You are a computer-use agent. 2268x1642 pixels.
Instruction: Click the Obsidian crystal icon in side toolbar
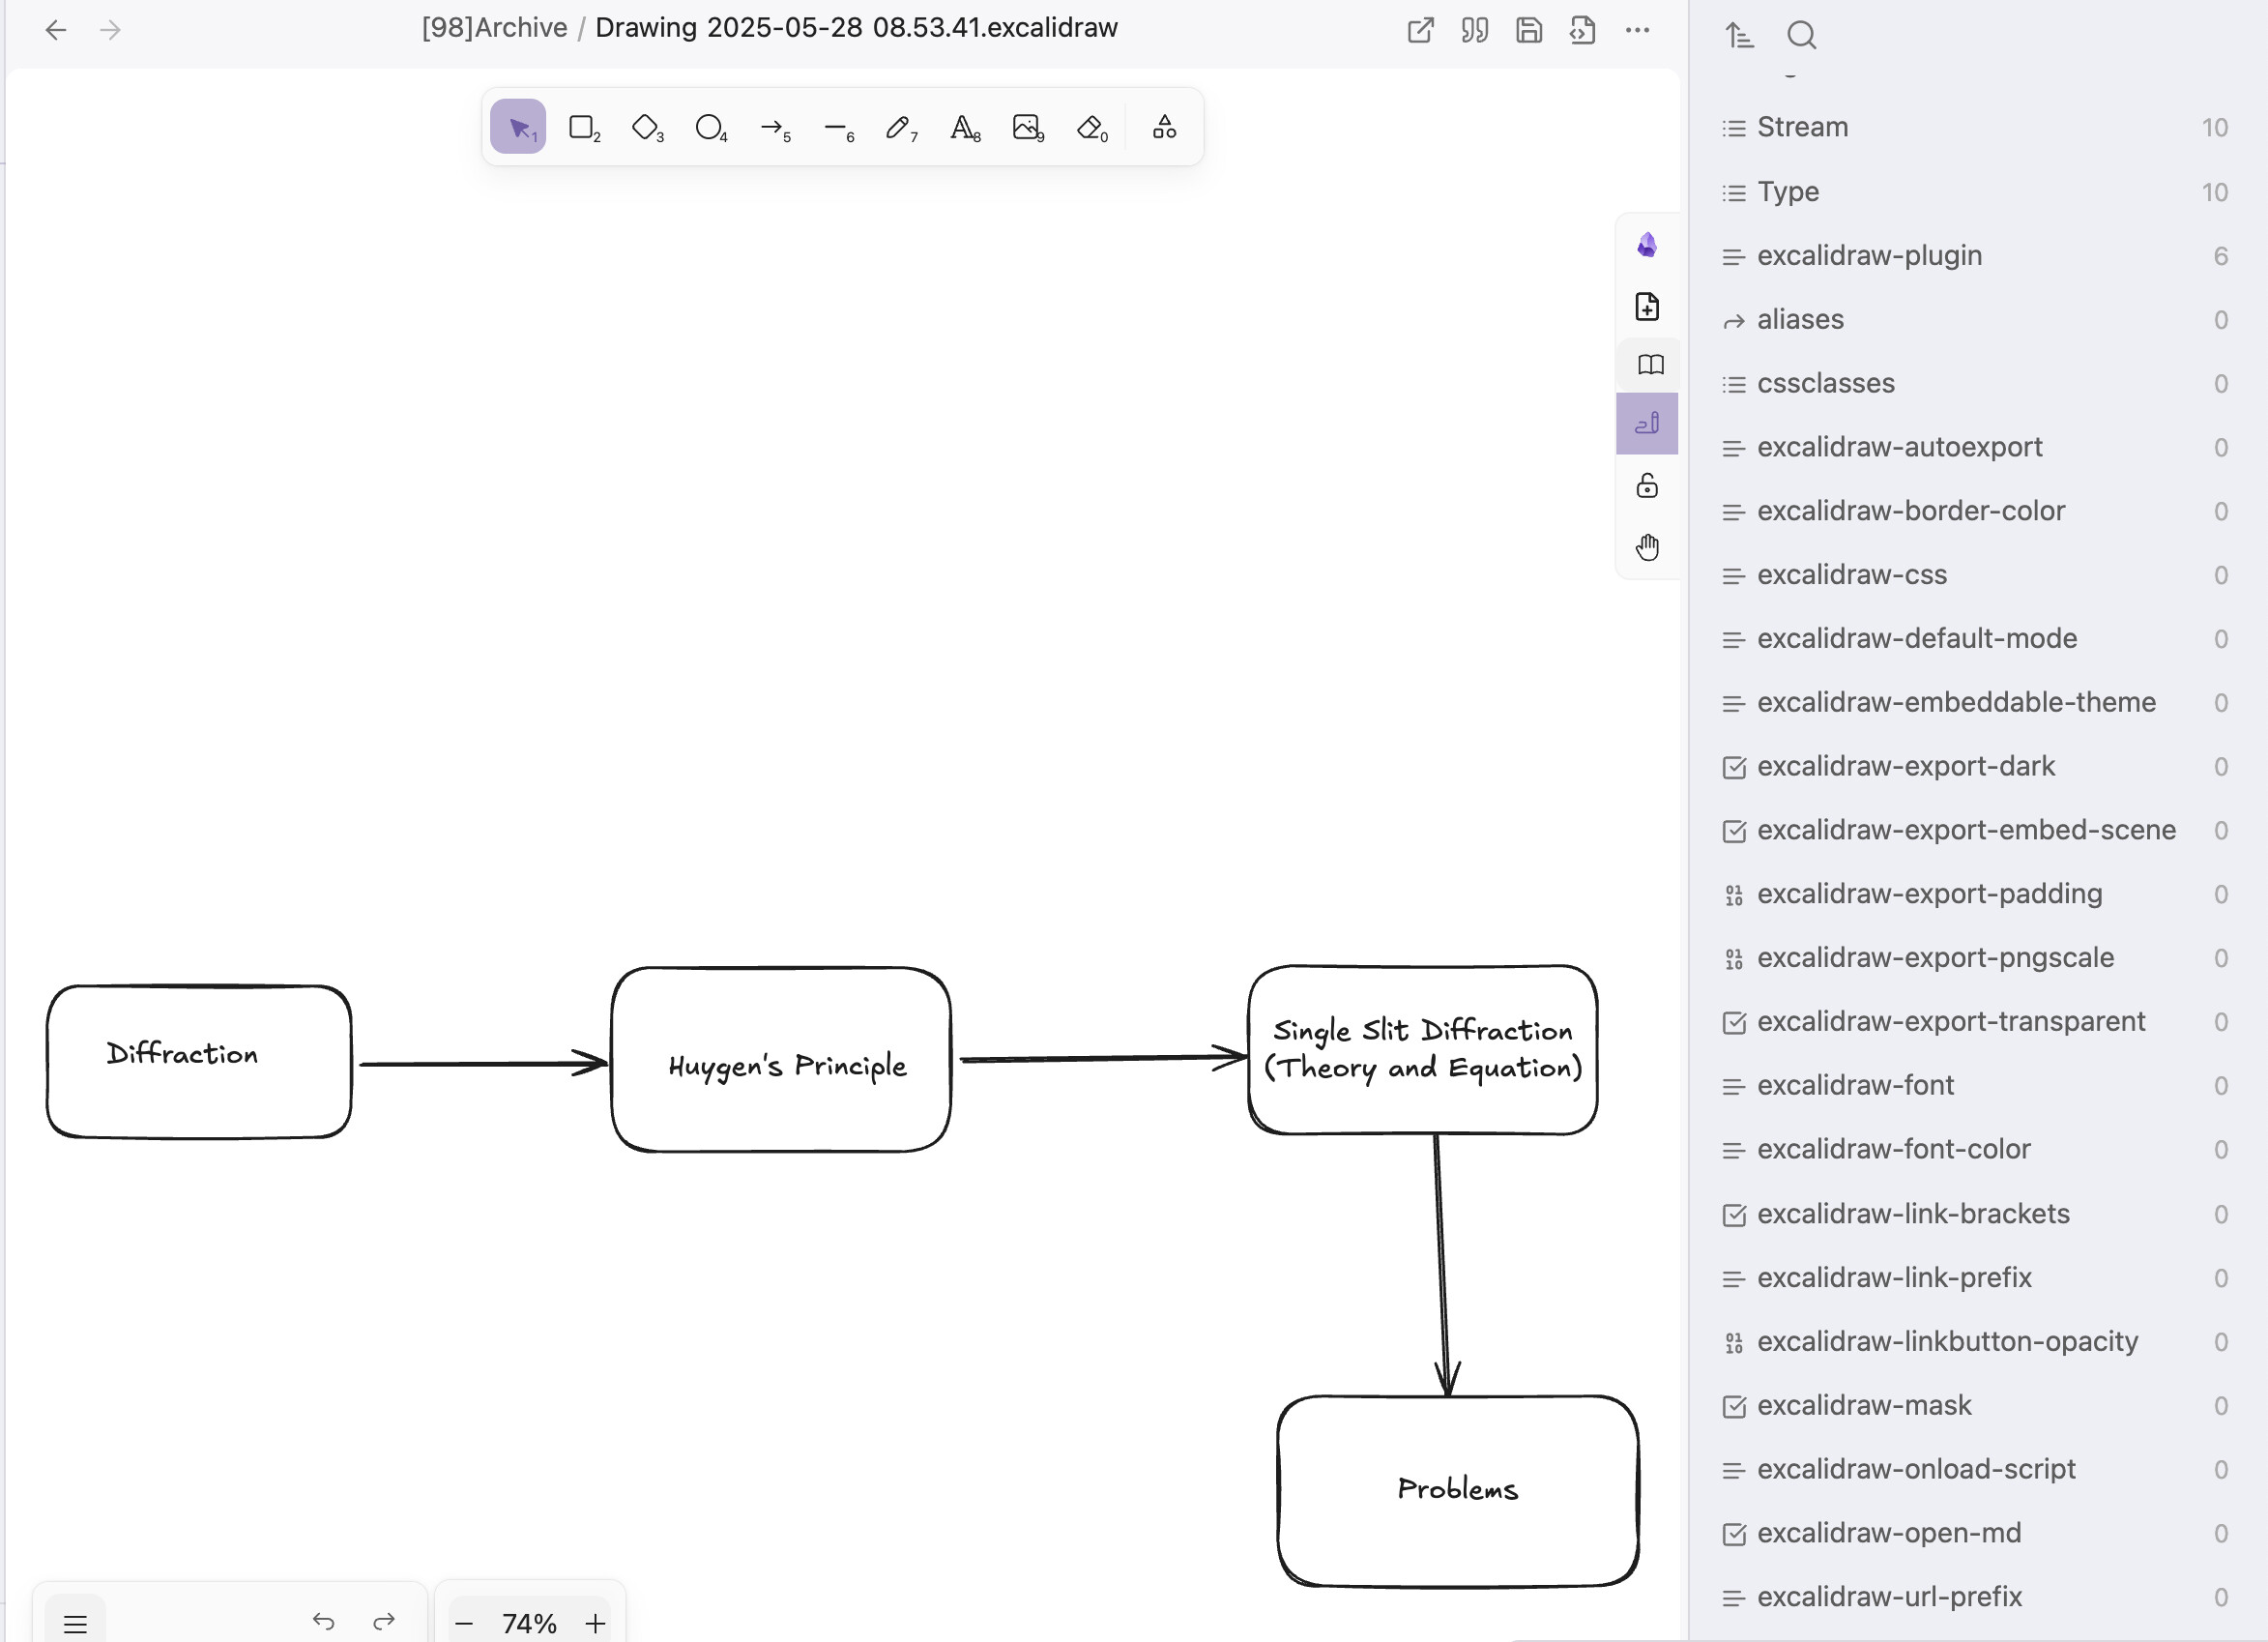tap(1647, 245)
